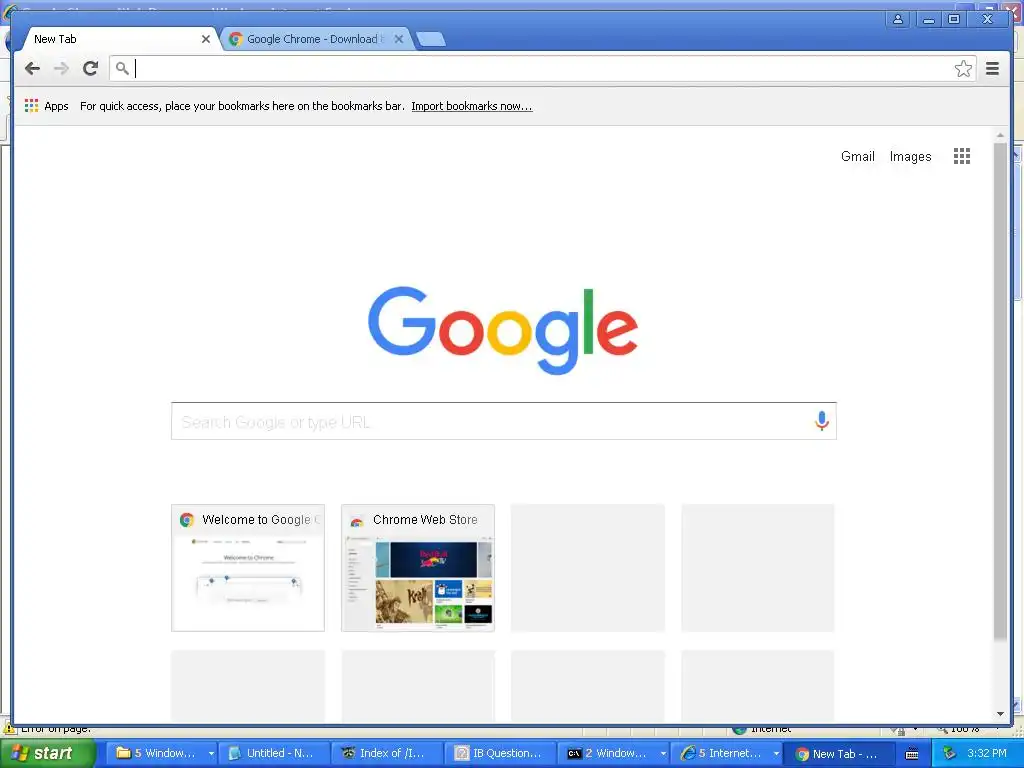
Task: Open the Chrome user profile button
Action: (x=898, y=19)
